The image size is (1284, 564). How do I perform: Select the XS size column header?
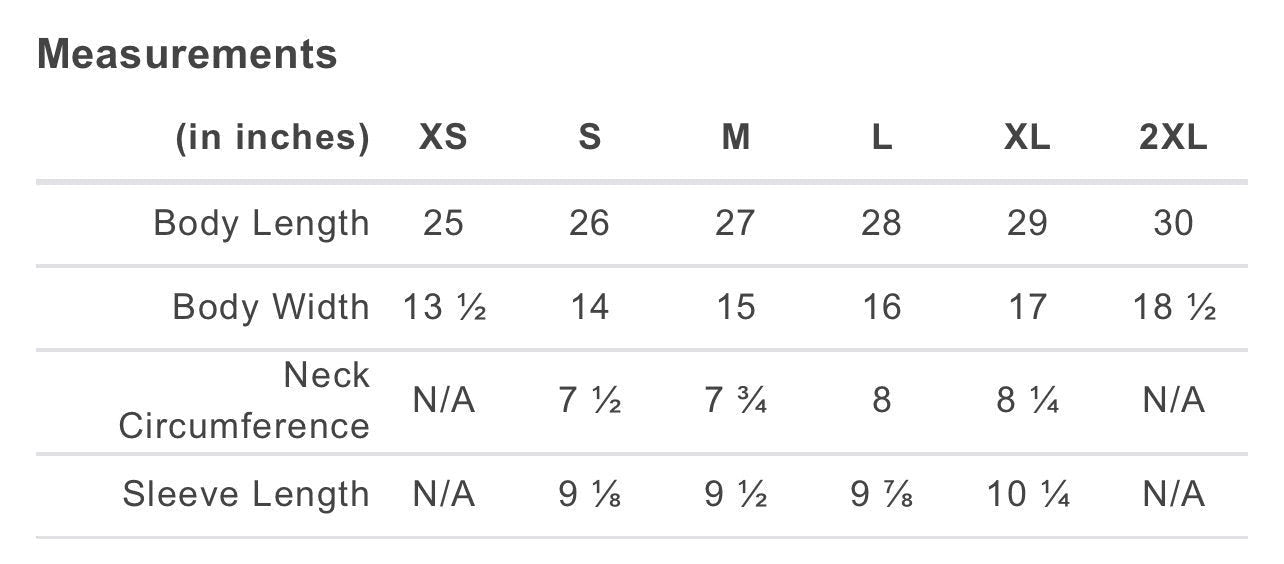[x=443, y=138]
